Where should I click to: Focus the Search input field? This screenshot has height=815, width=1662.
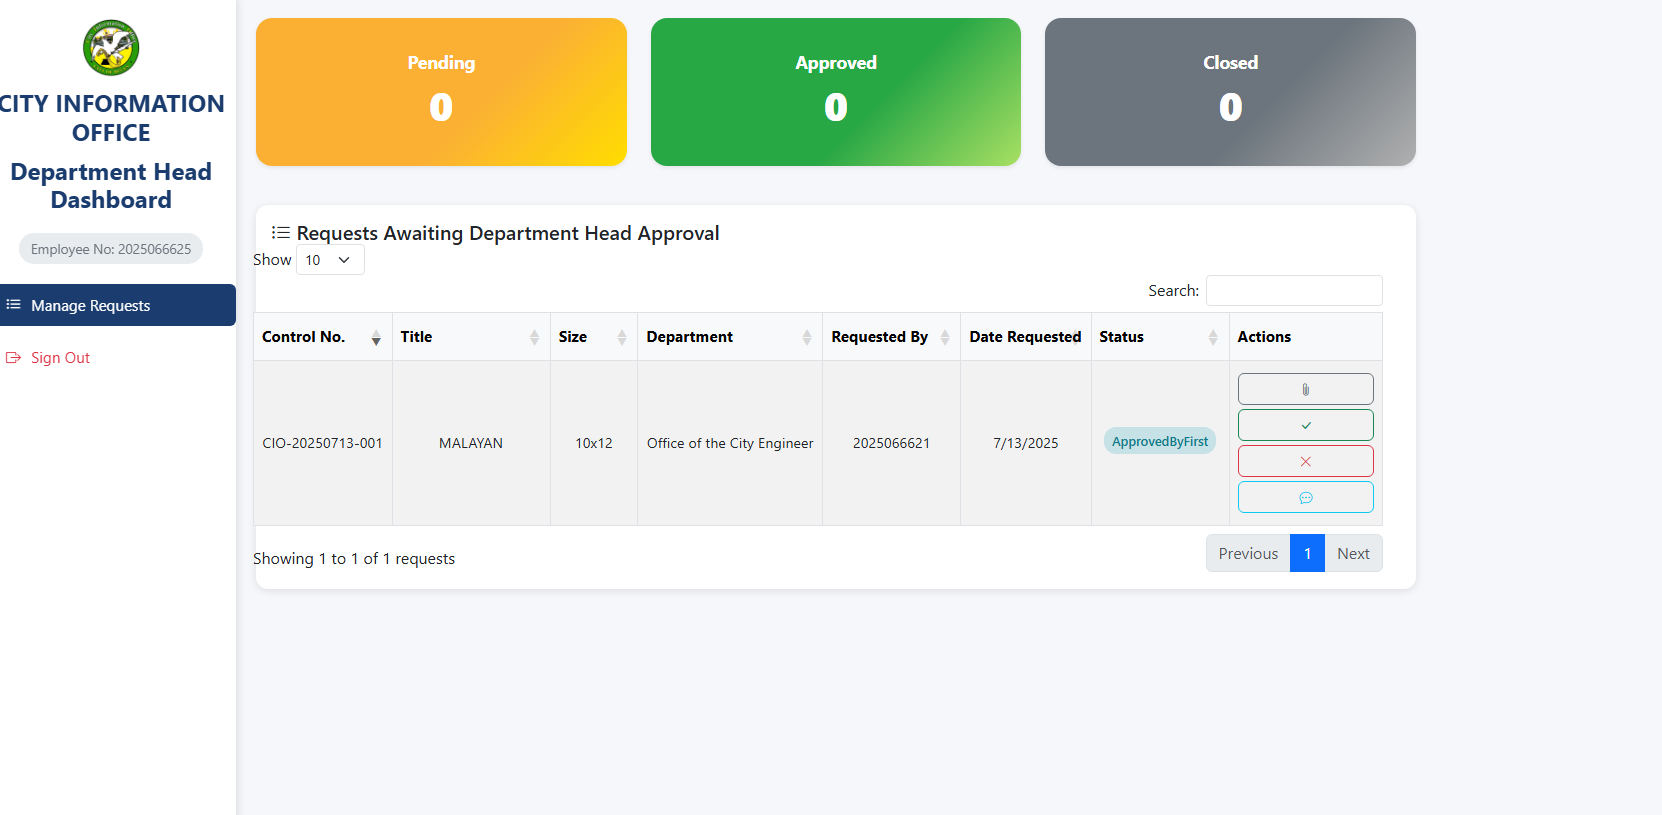(1294, 290)
